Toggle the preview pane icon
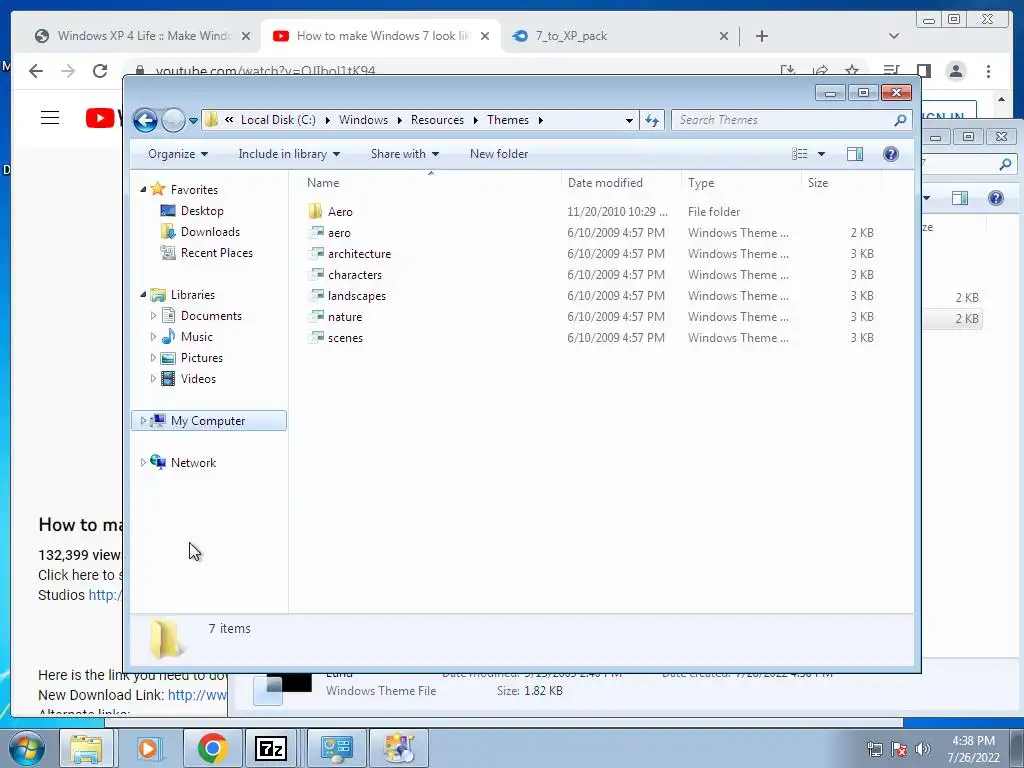 [x=855, y=154]
